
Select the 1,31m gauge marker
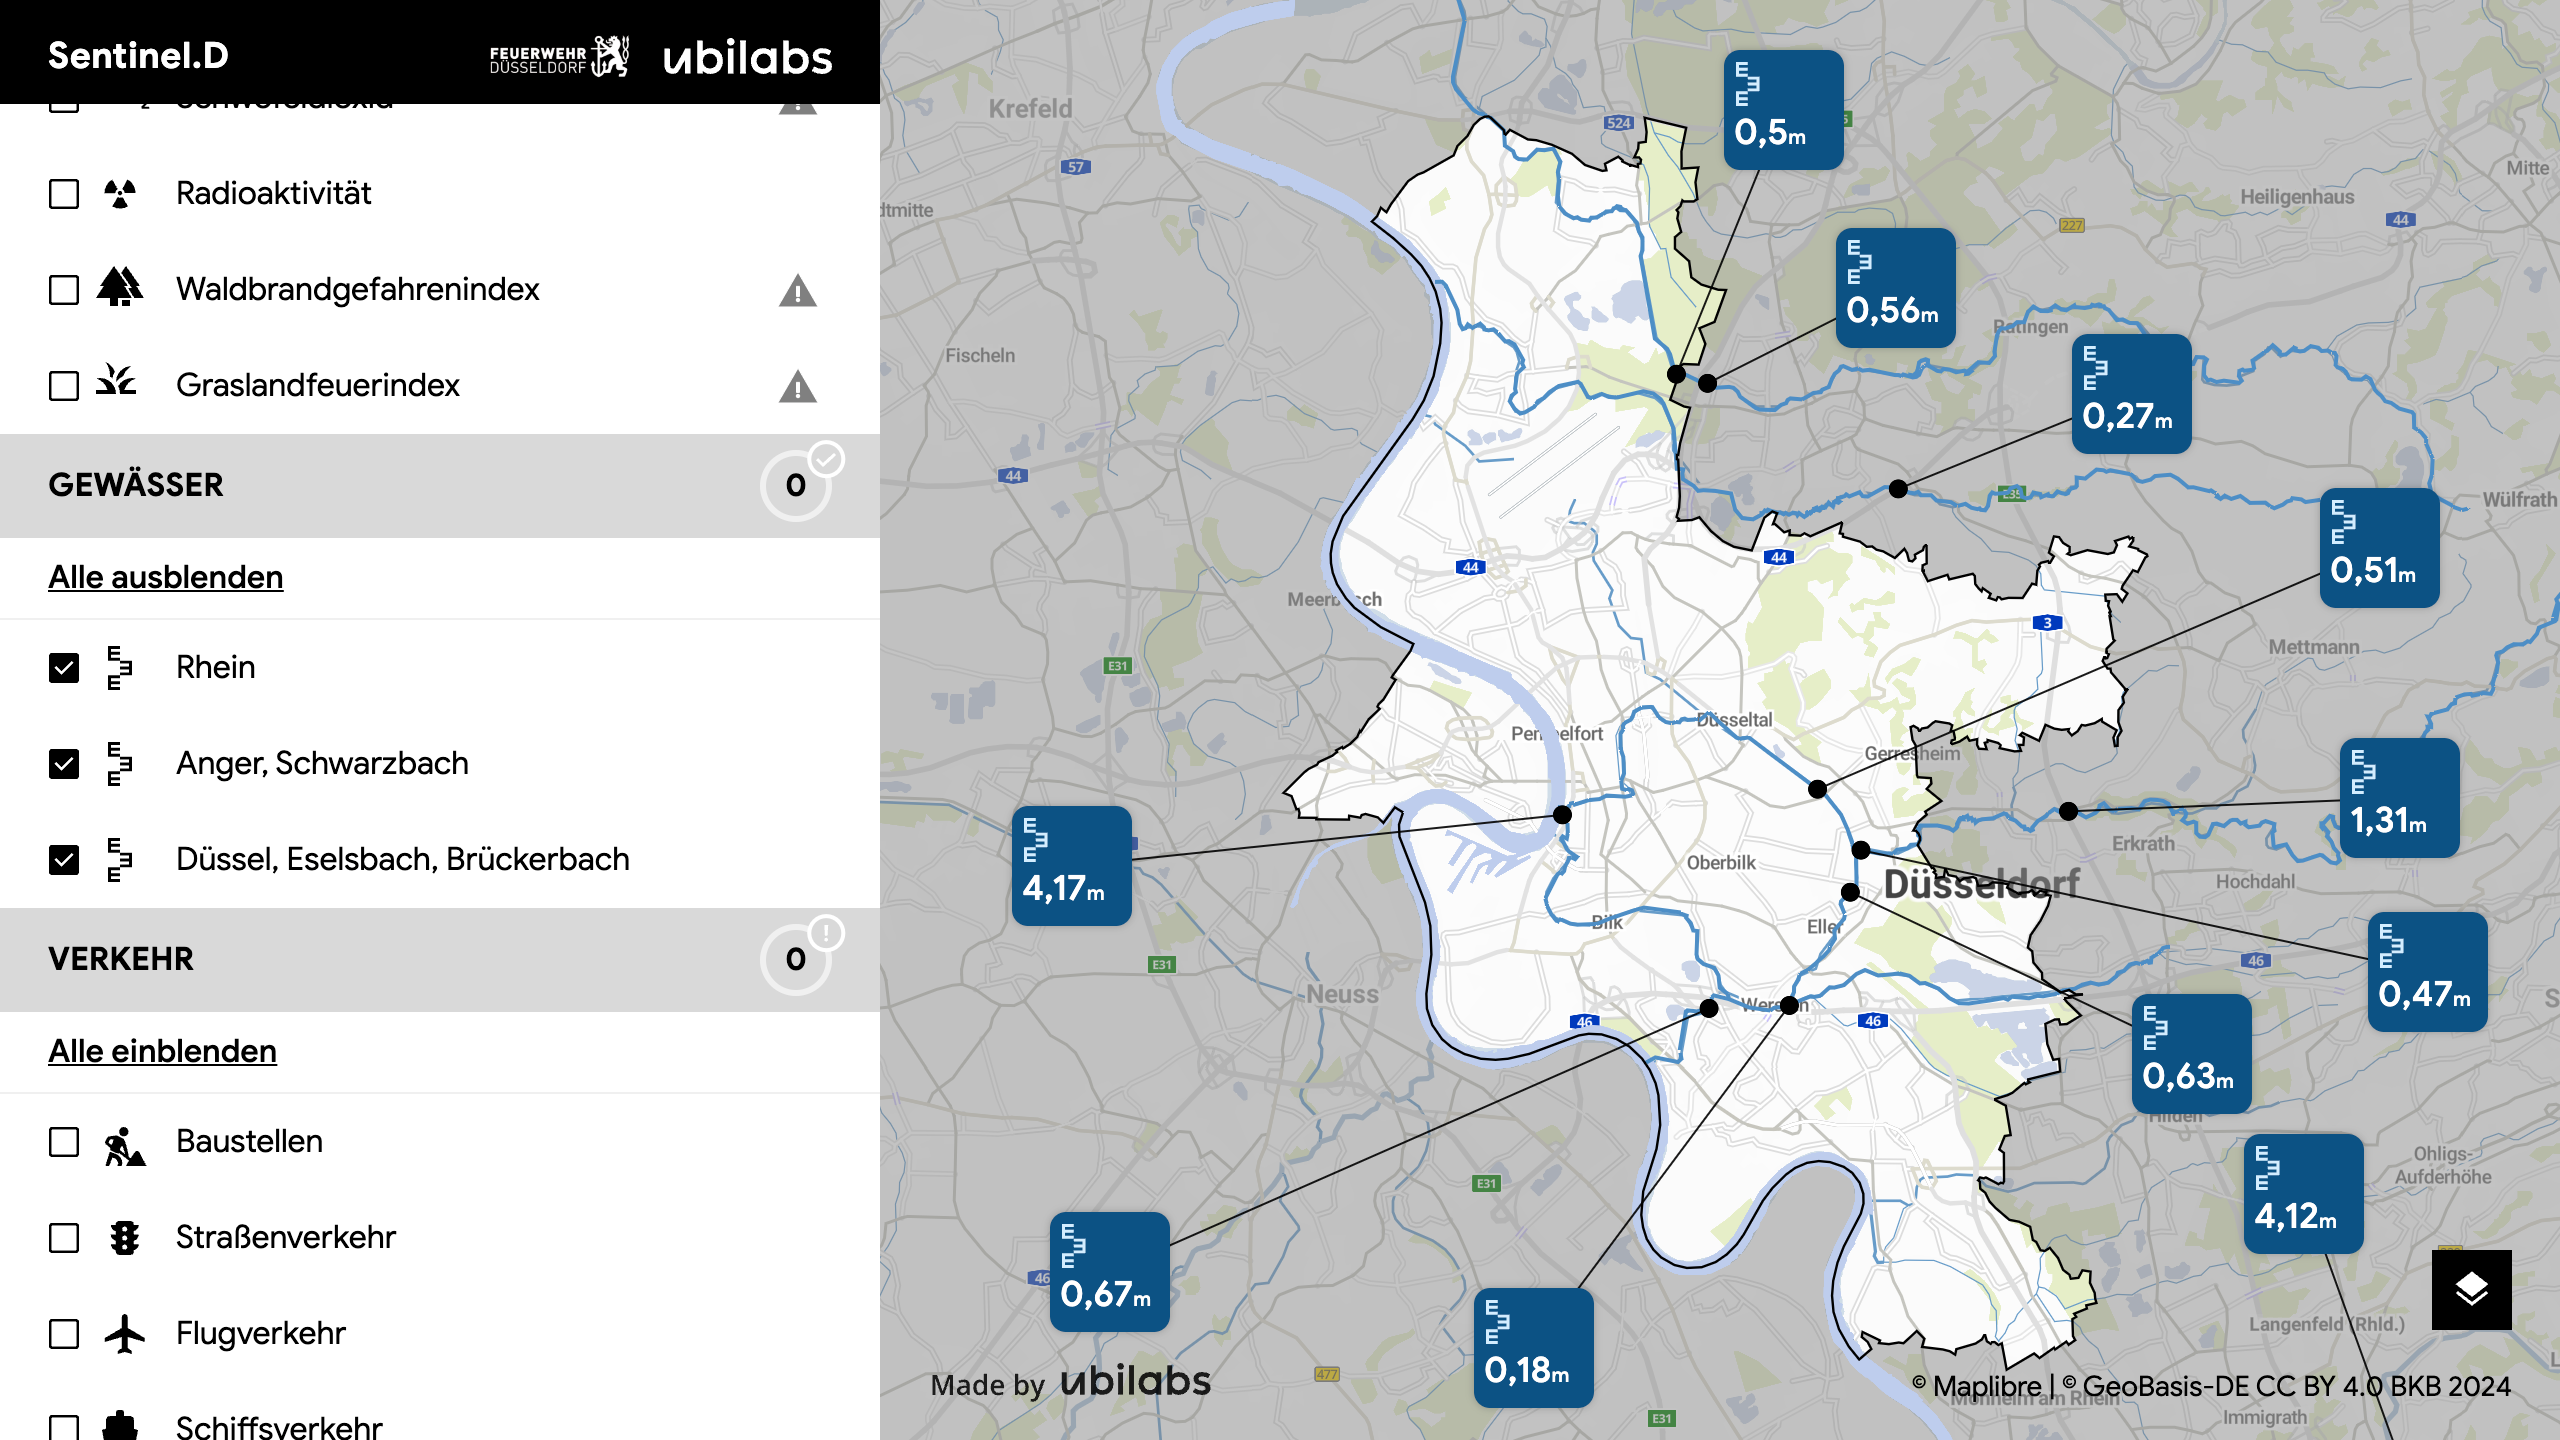[2399, 798]
